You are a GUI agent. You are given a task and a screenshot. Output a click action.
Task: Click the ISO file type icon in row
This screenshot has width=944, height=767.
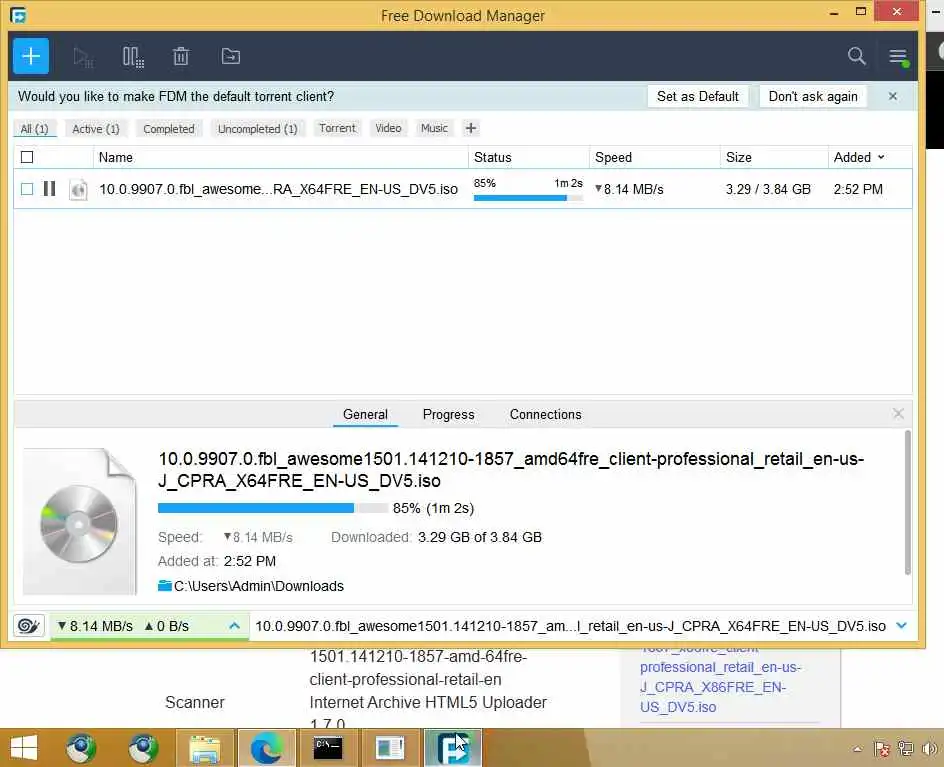78,190
